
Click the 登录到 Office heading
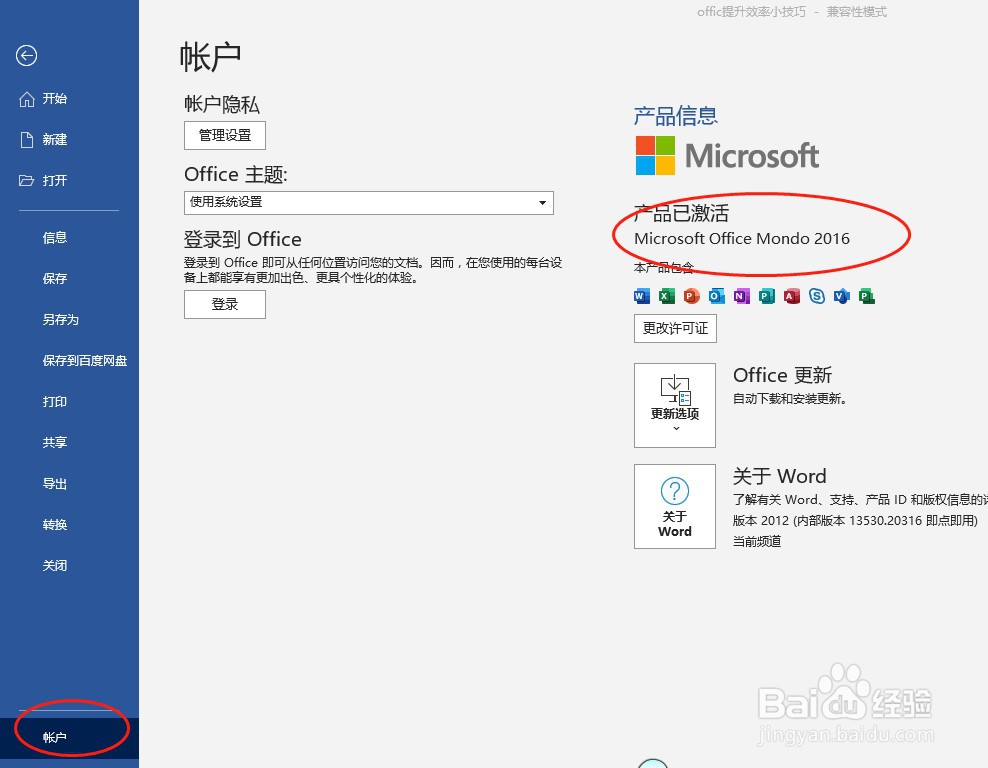coord(243,239)
